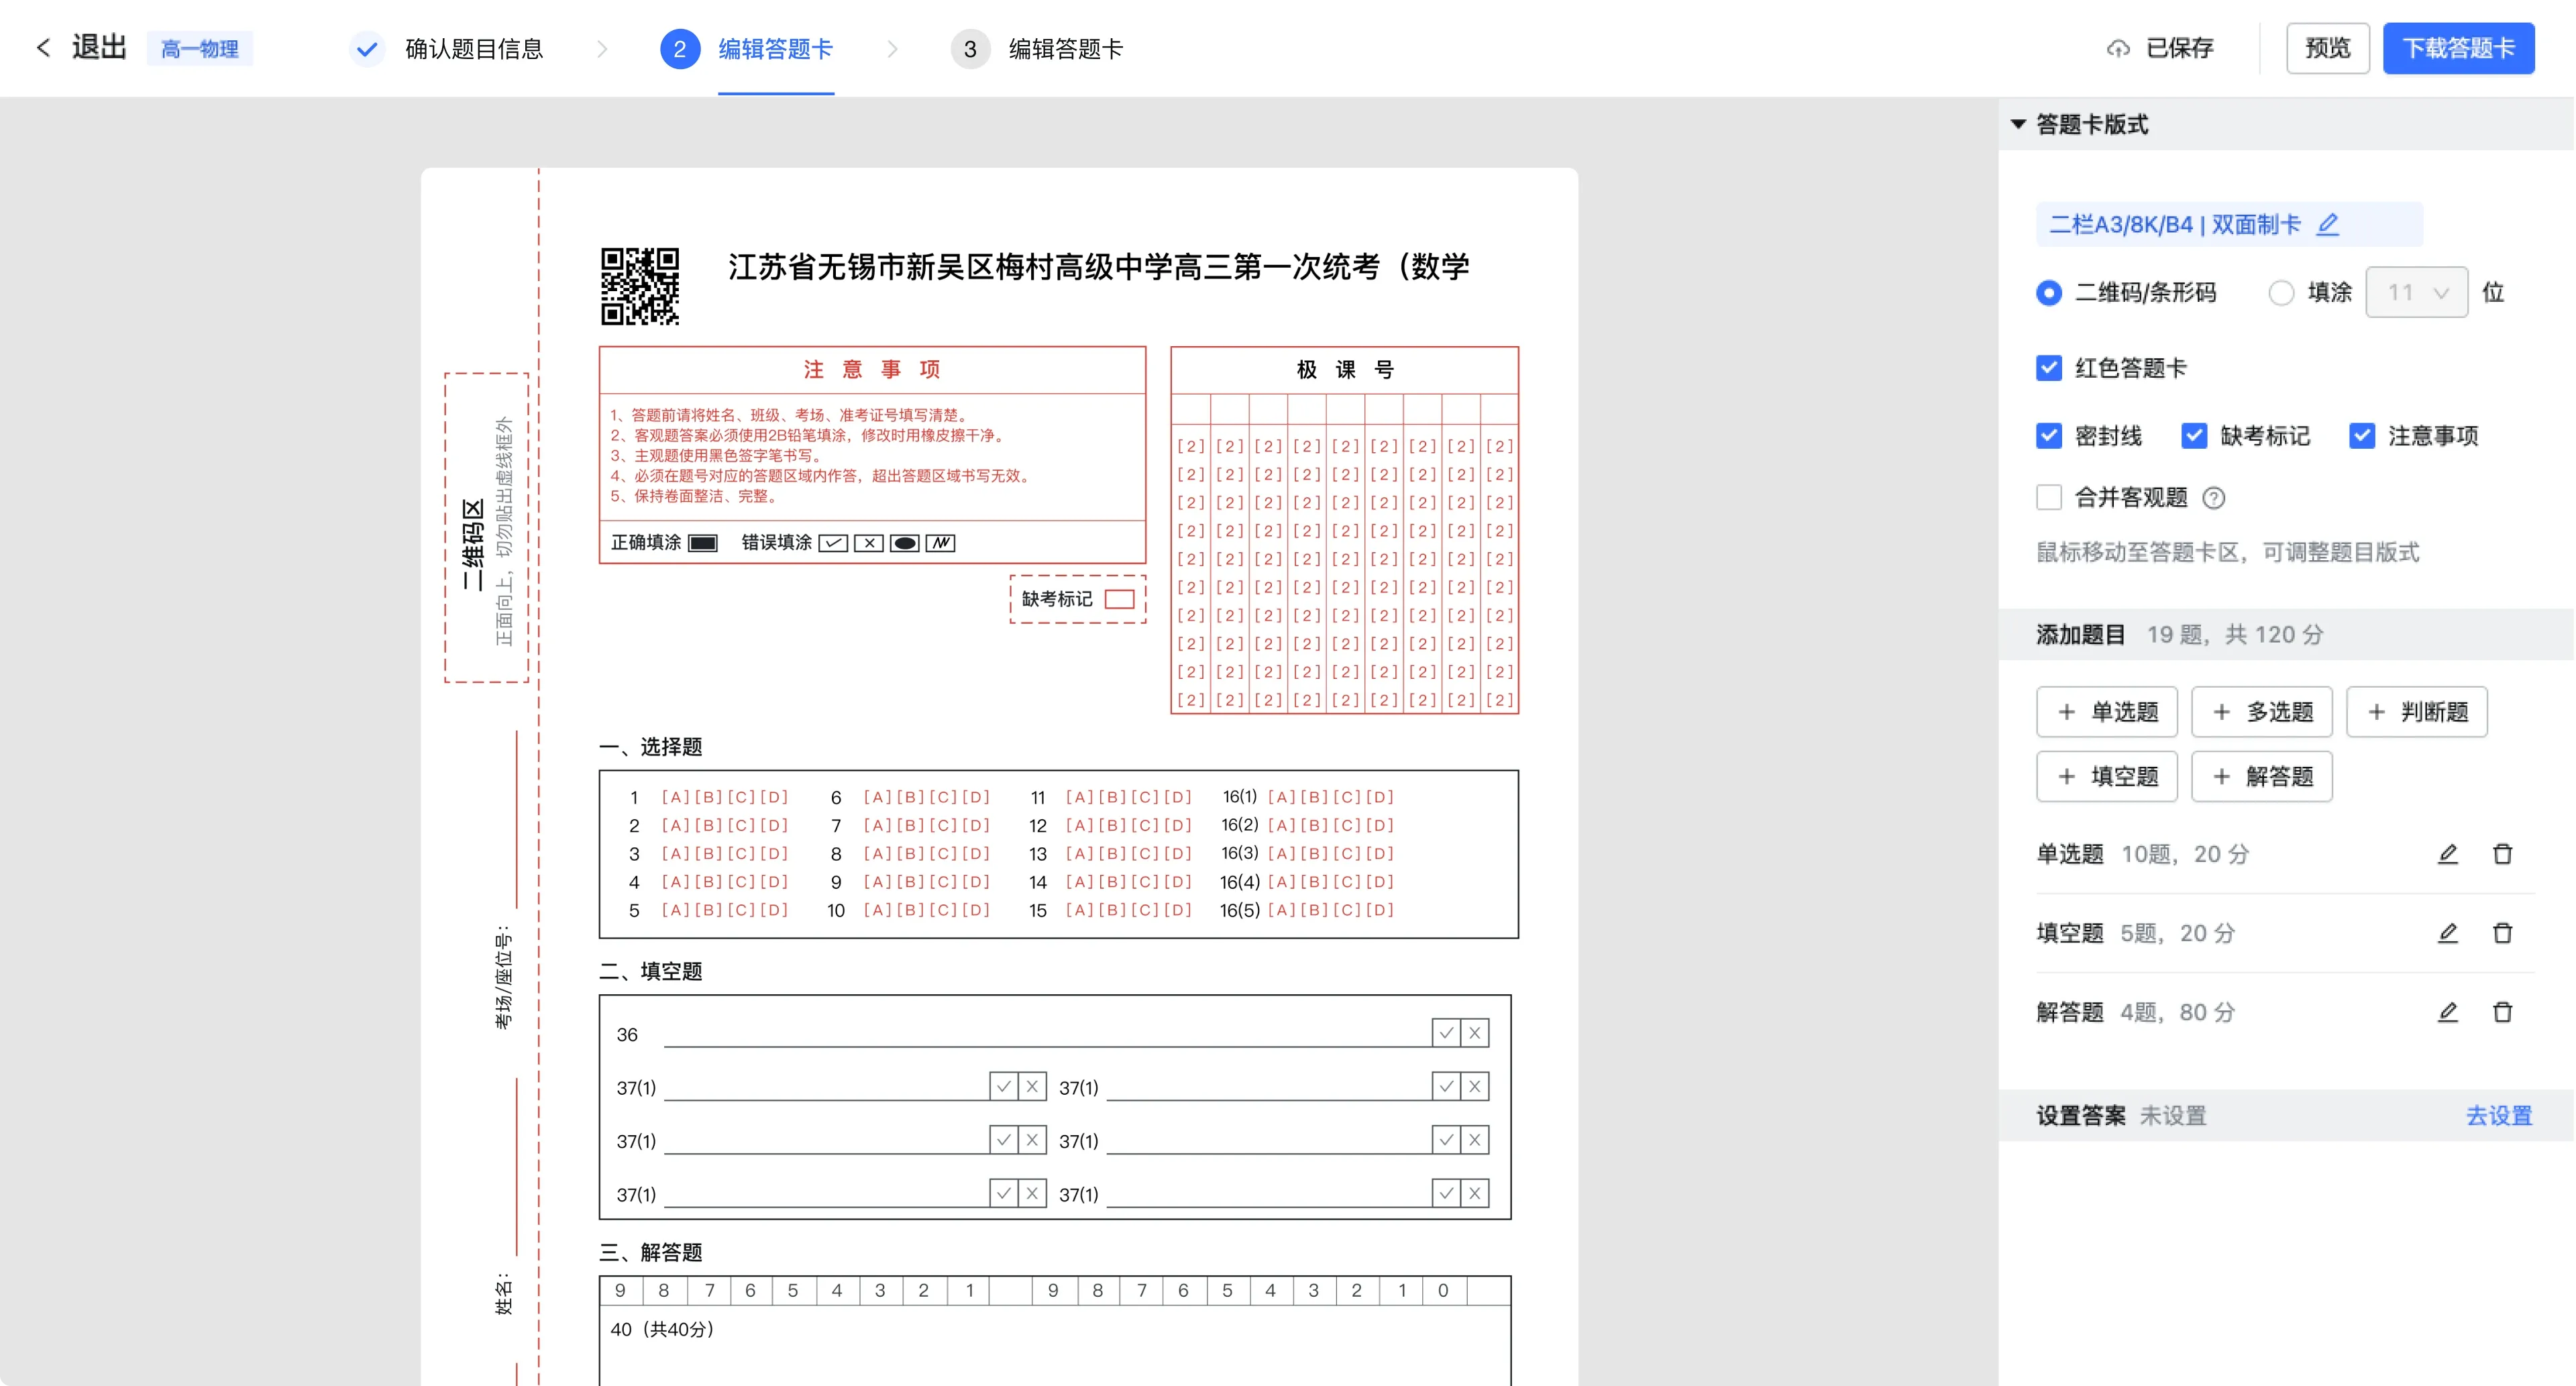Click the 二、填空题 section heading
2576x1386 pixels.
651,971
